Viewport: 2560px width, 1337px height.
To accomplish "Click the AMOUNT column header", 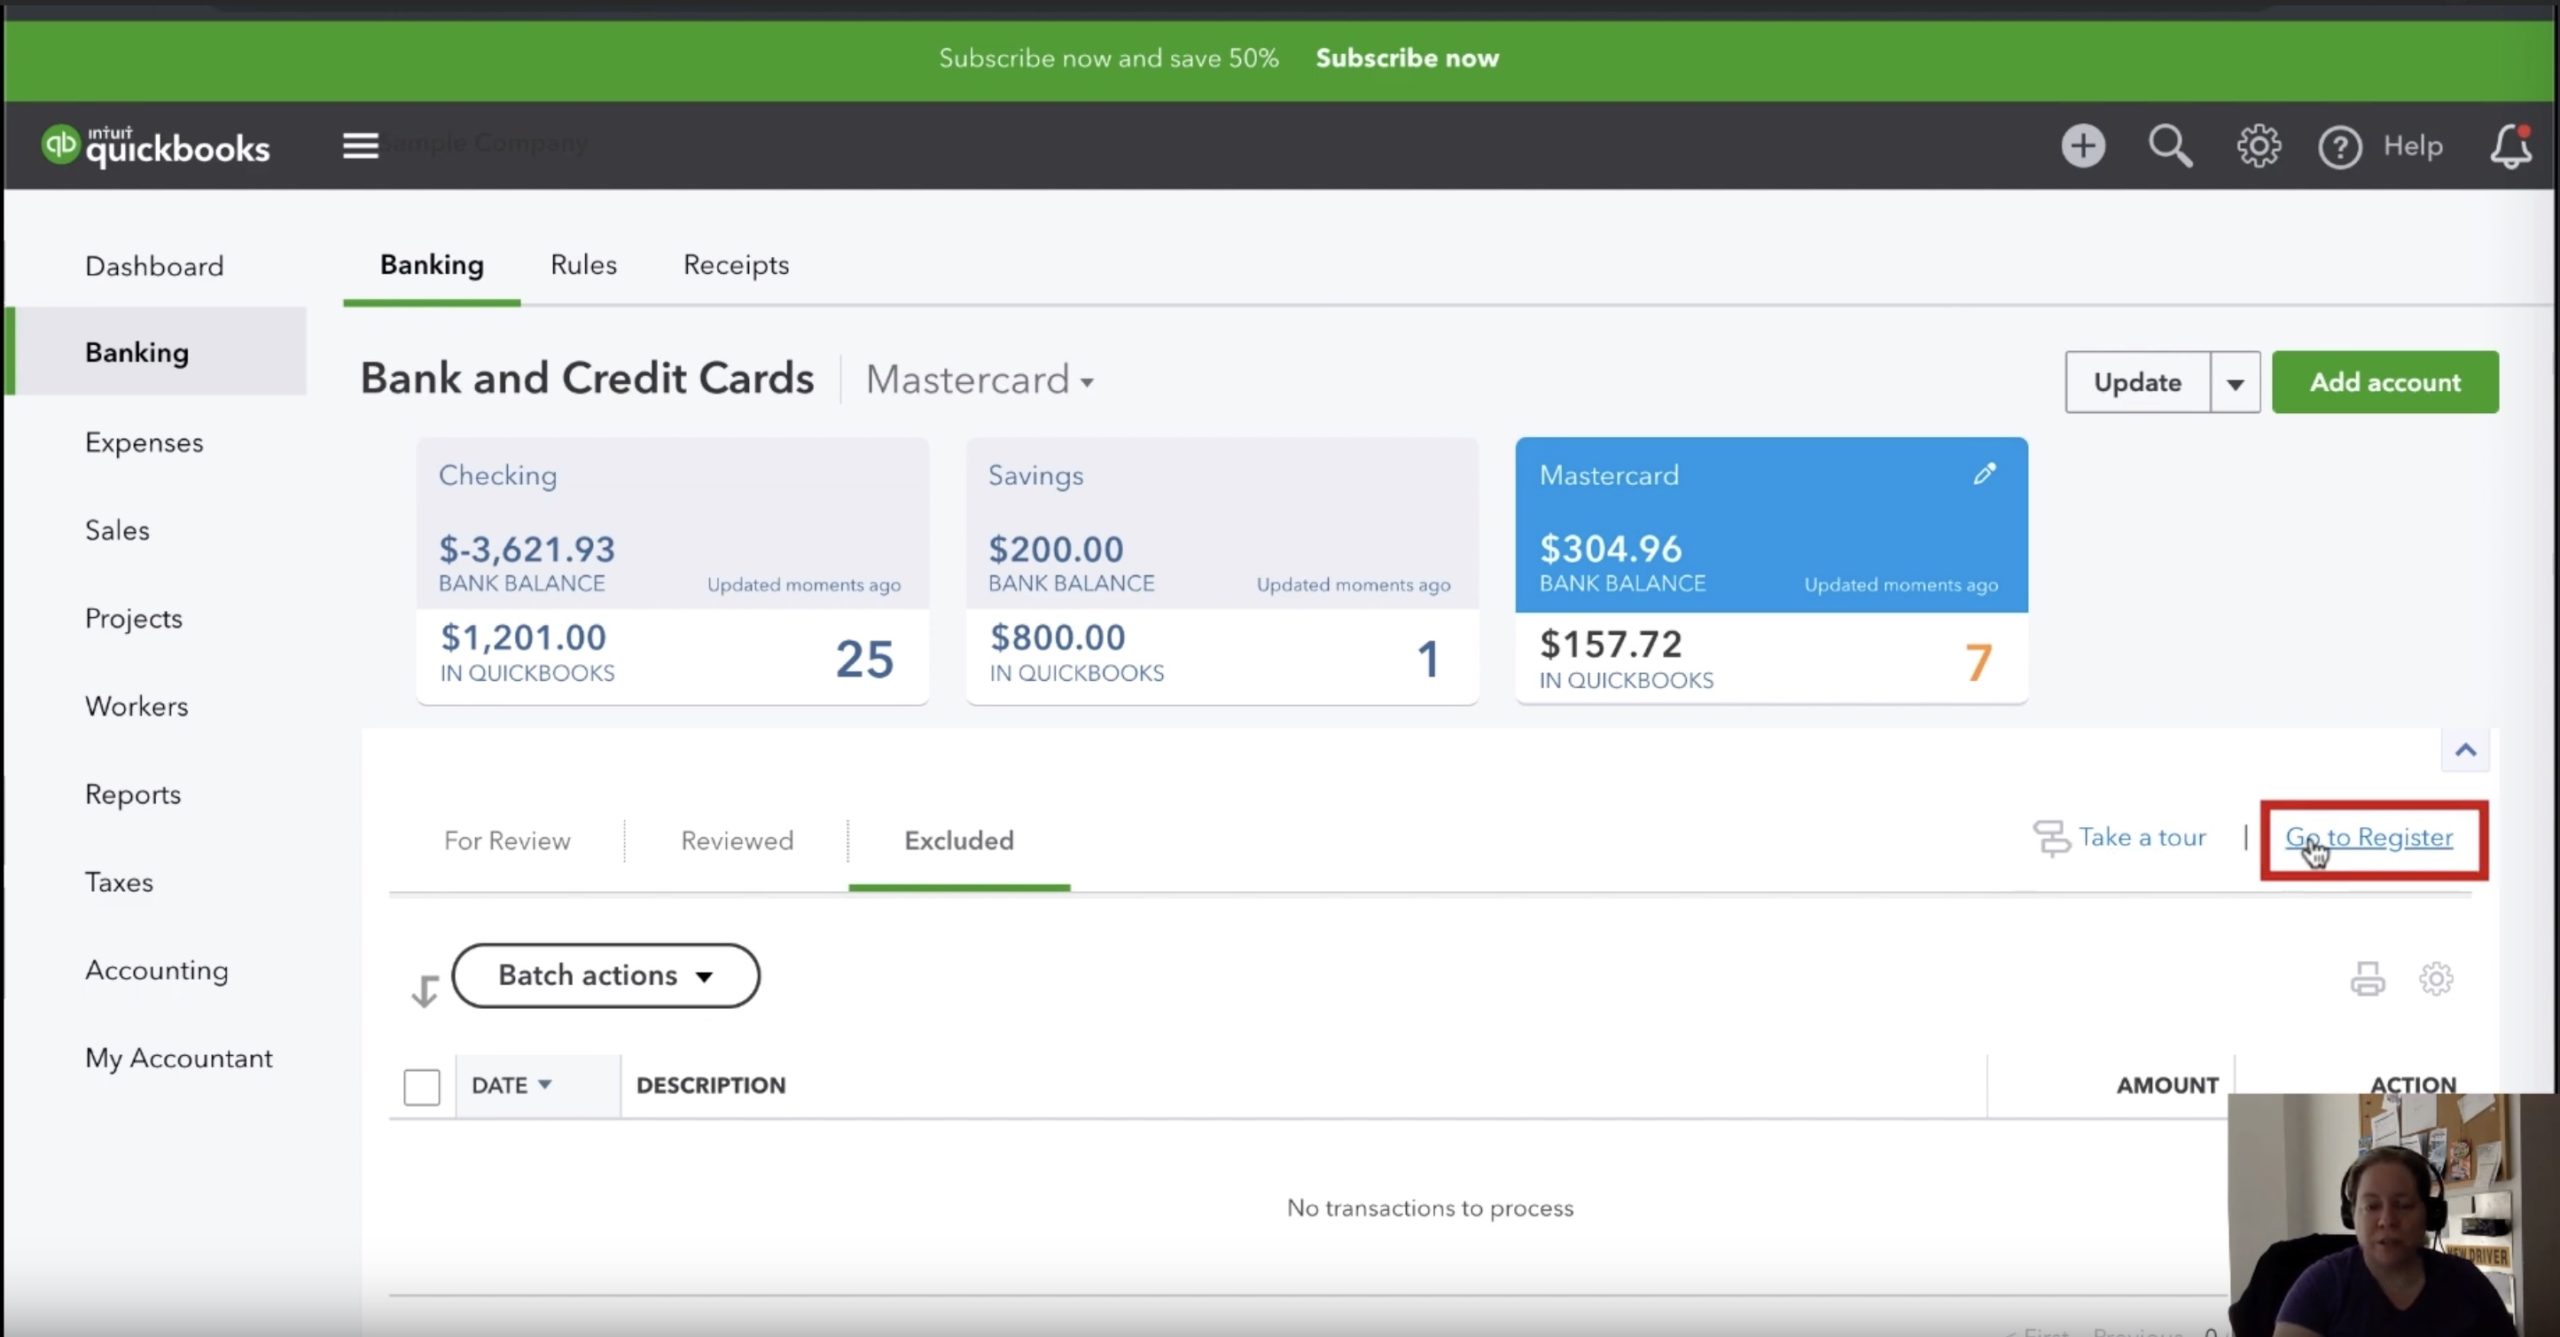I will click(x=2167, y=1085).
